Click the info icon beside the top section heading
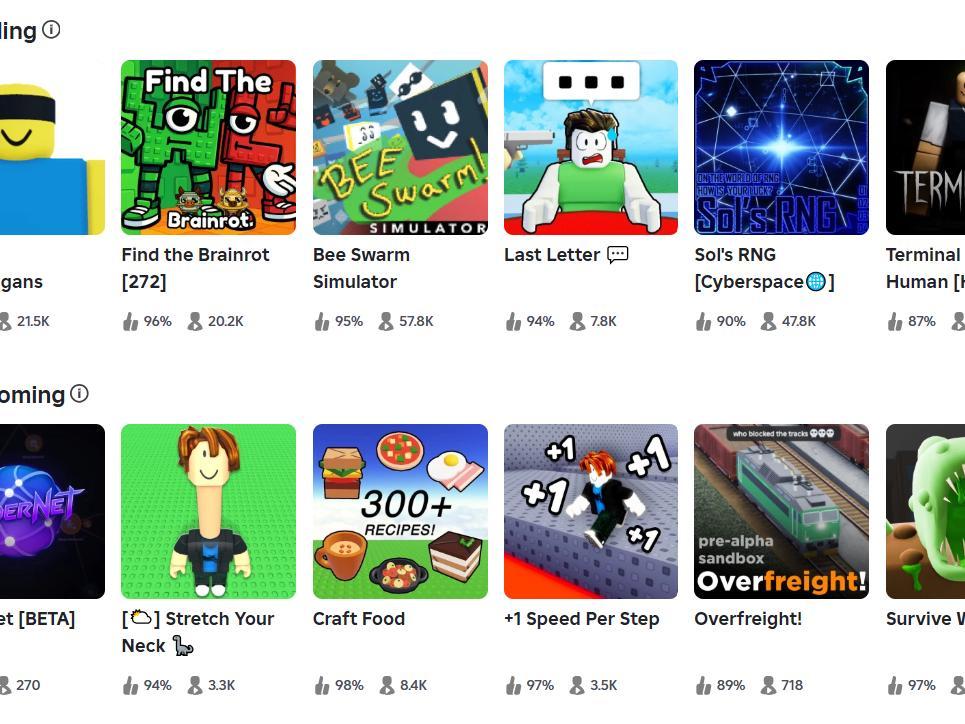The image size is (965, 724). click(x=52, y=29)
